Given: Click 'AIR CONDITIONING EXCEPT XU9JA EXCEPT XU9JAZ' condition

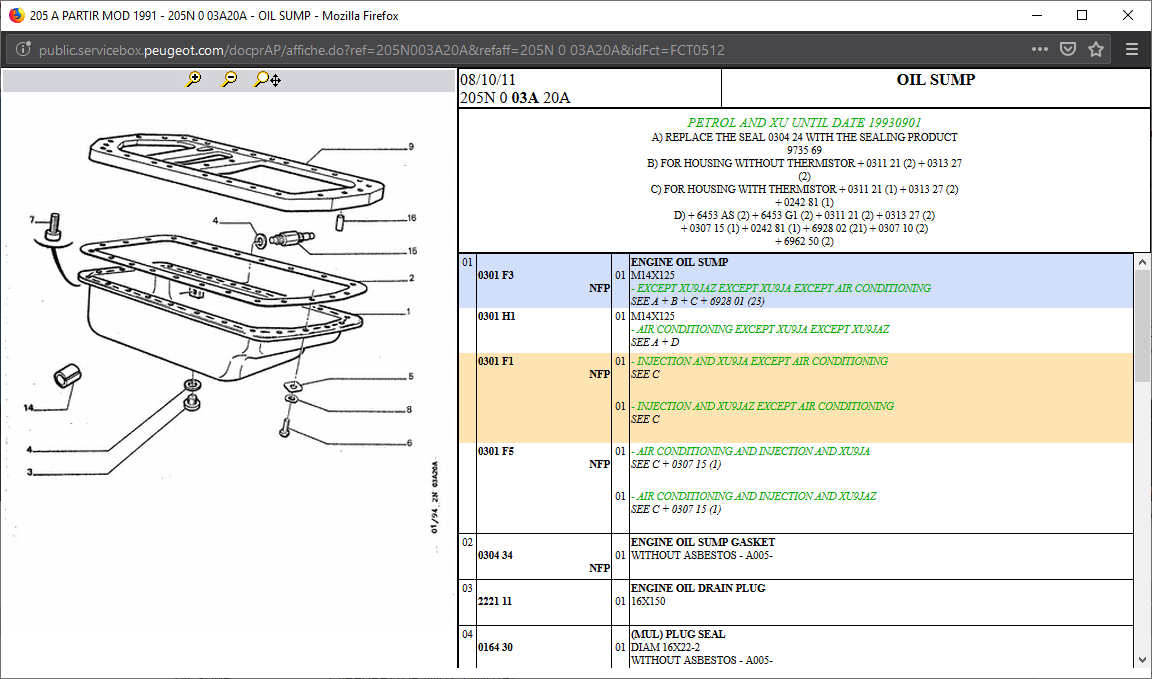Looking at the screenshot, I should pos(760,329).
